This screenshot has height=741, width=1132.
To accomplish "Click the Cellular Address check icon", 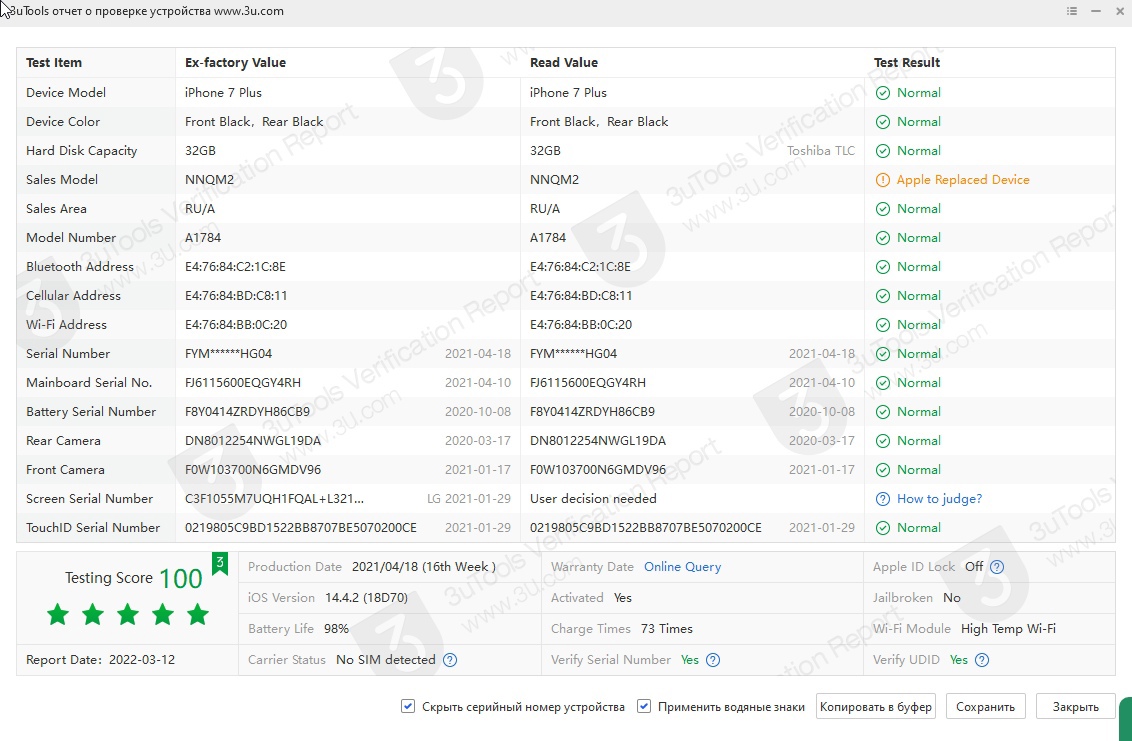I will click(882, 296).
